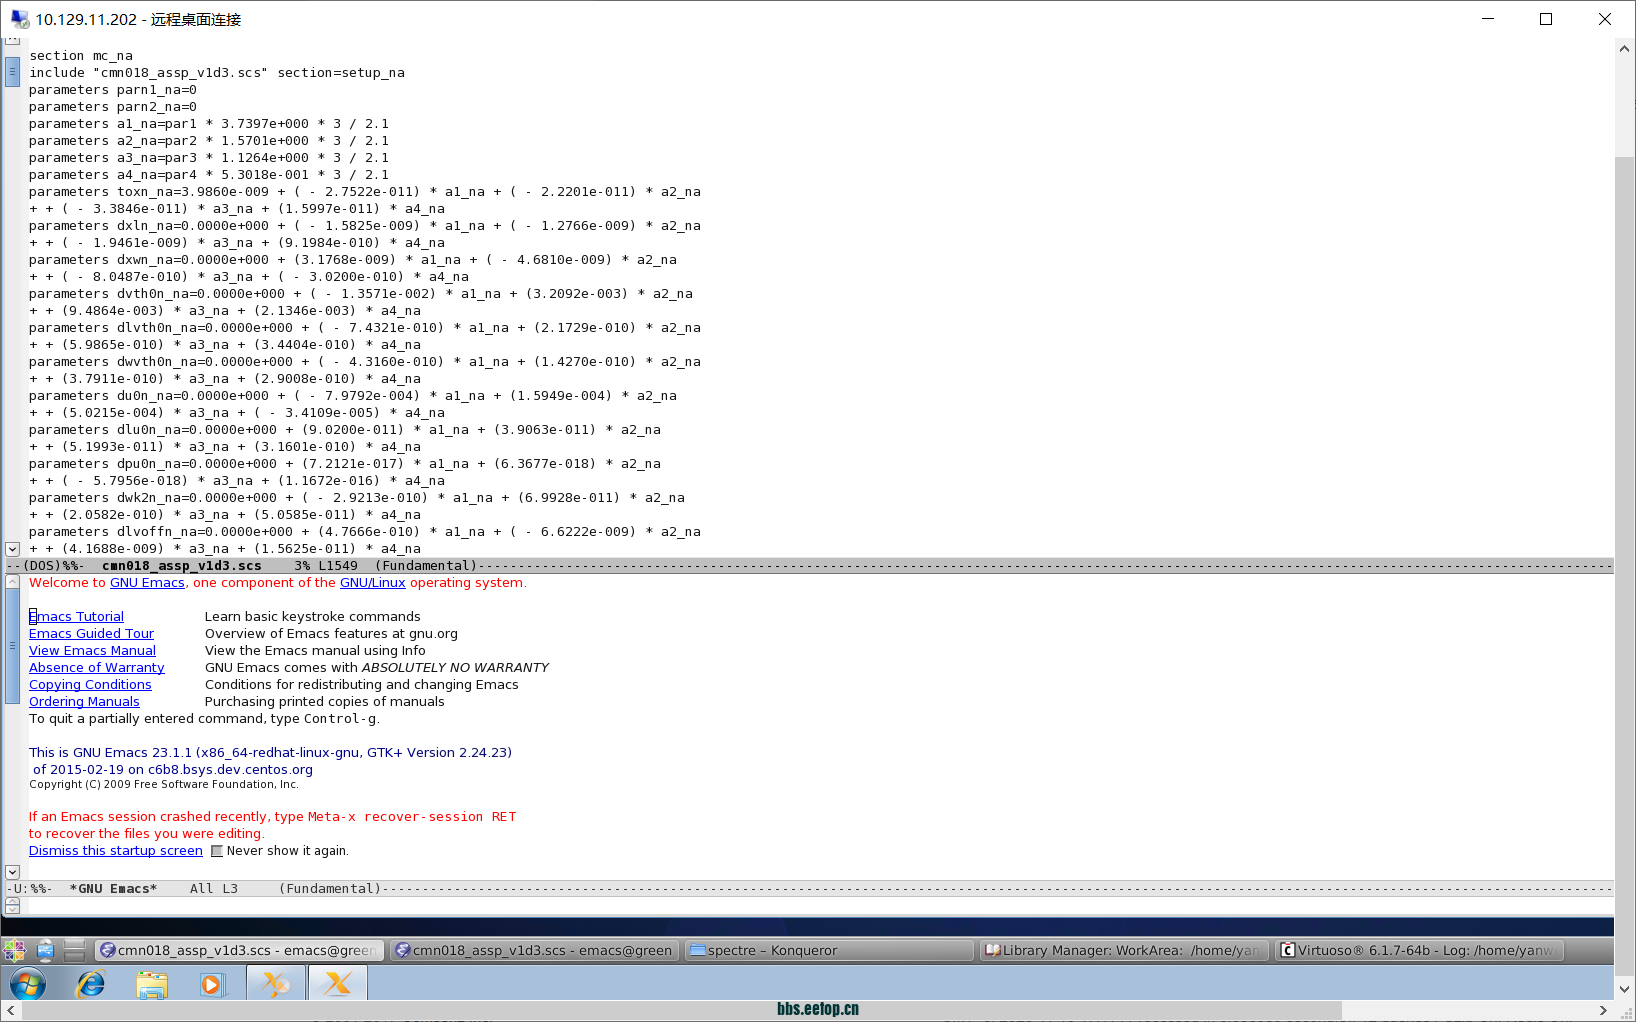The width and height of the screenshot is (1636, 1022).
Task: Launch Internet Explorer from the taskbar
Action: (91, 984)
